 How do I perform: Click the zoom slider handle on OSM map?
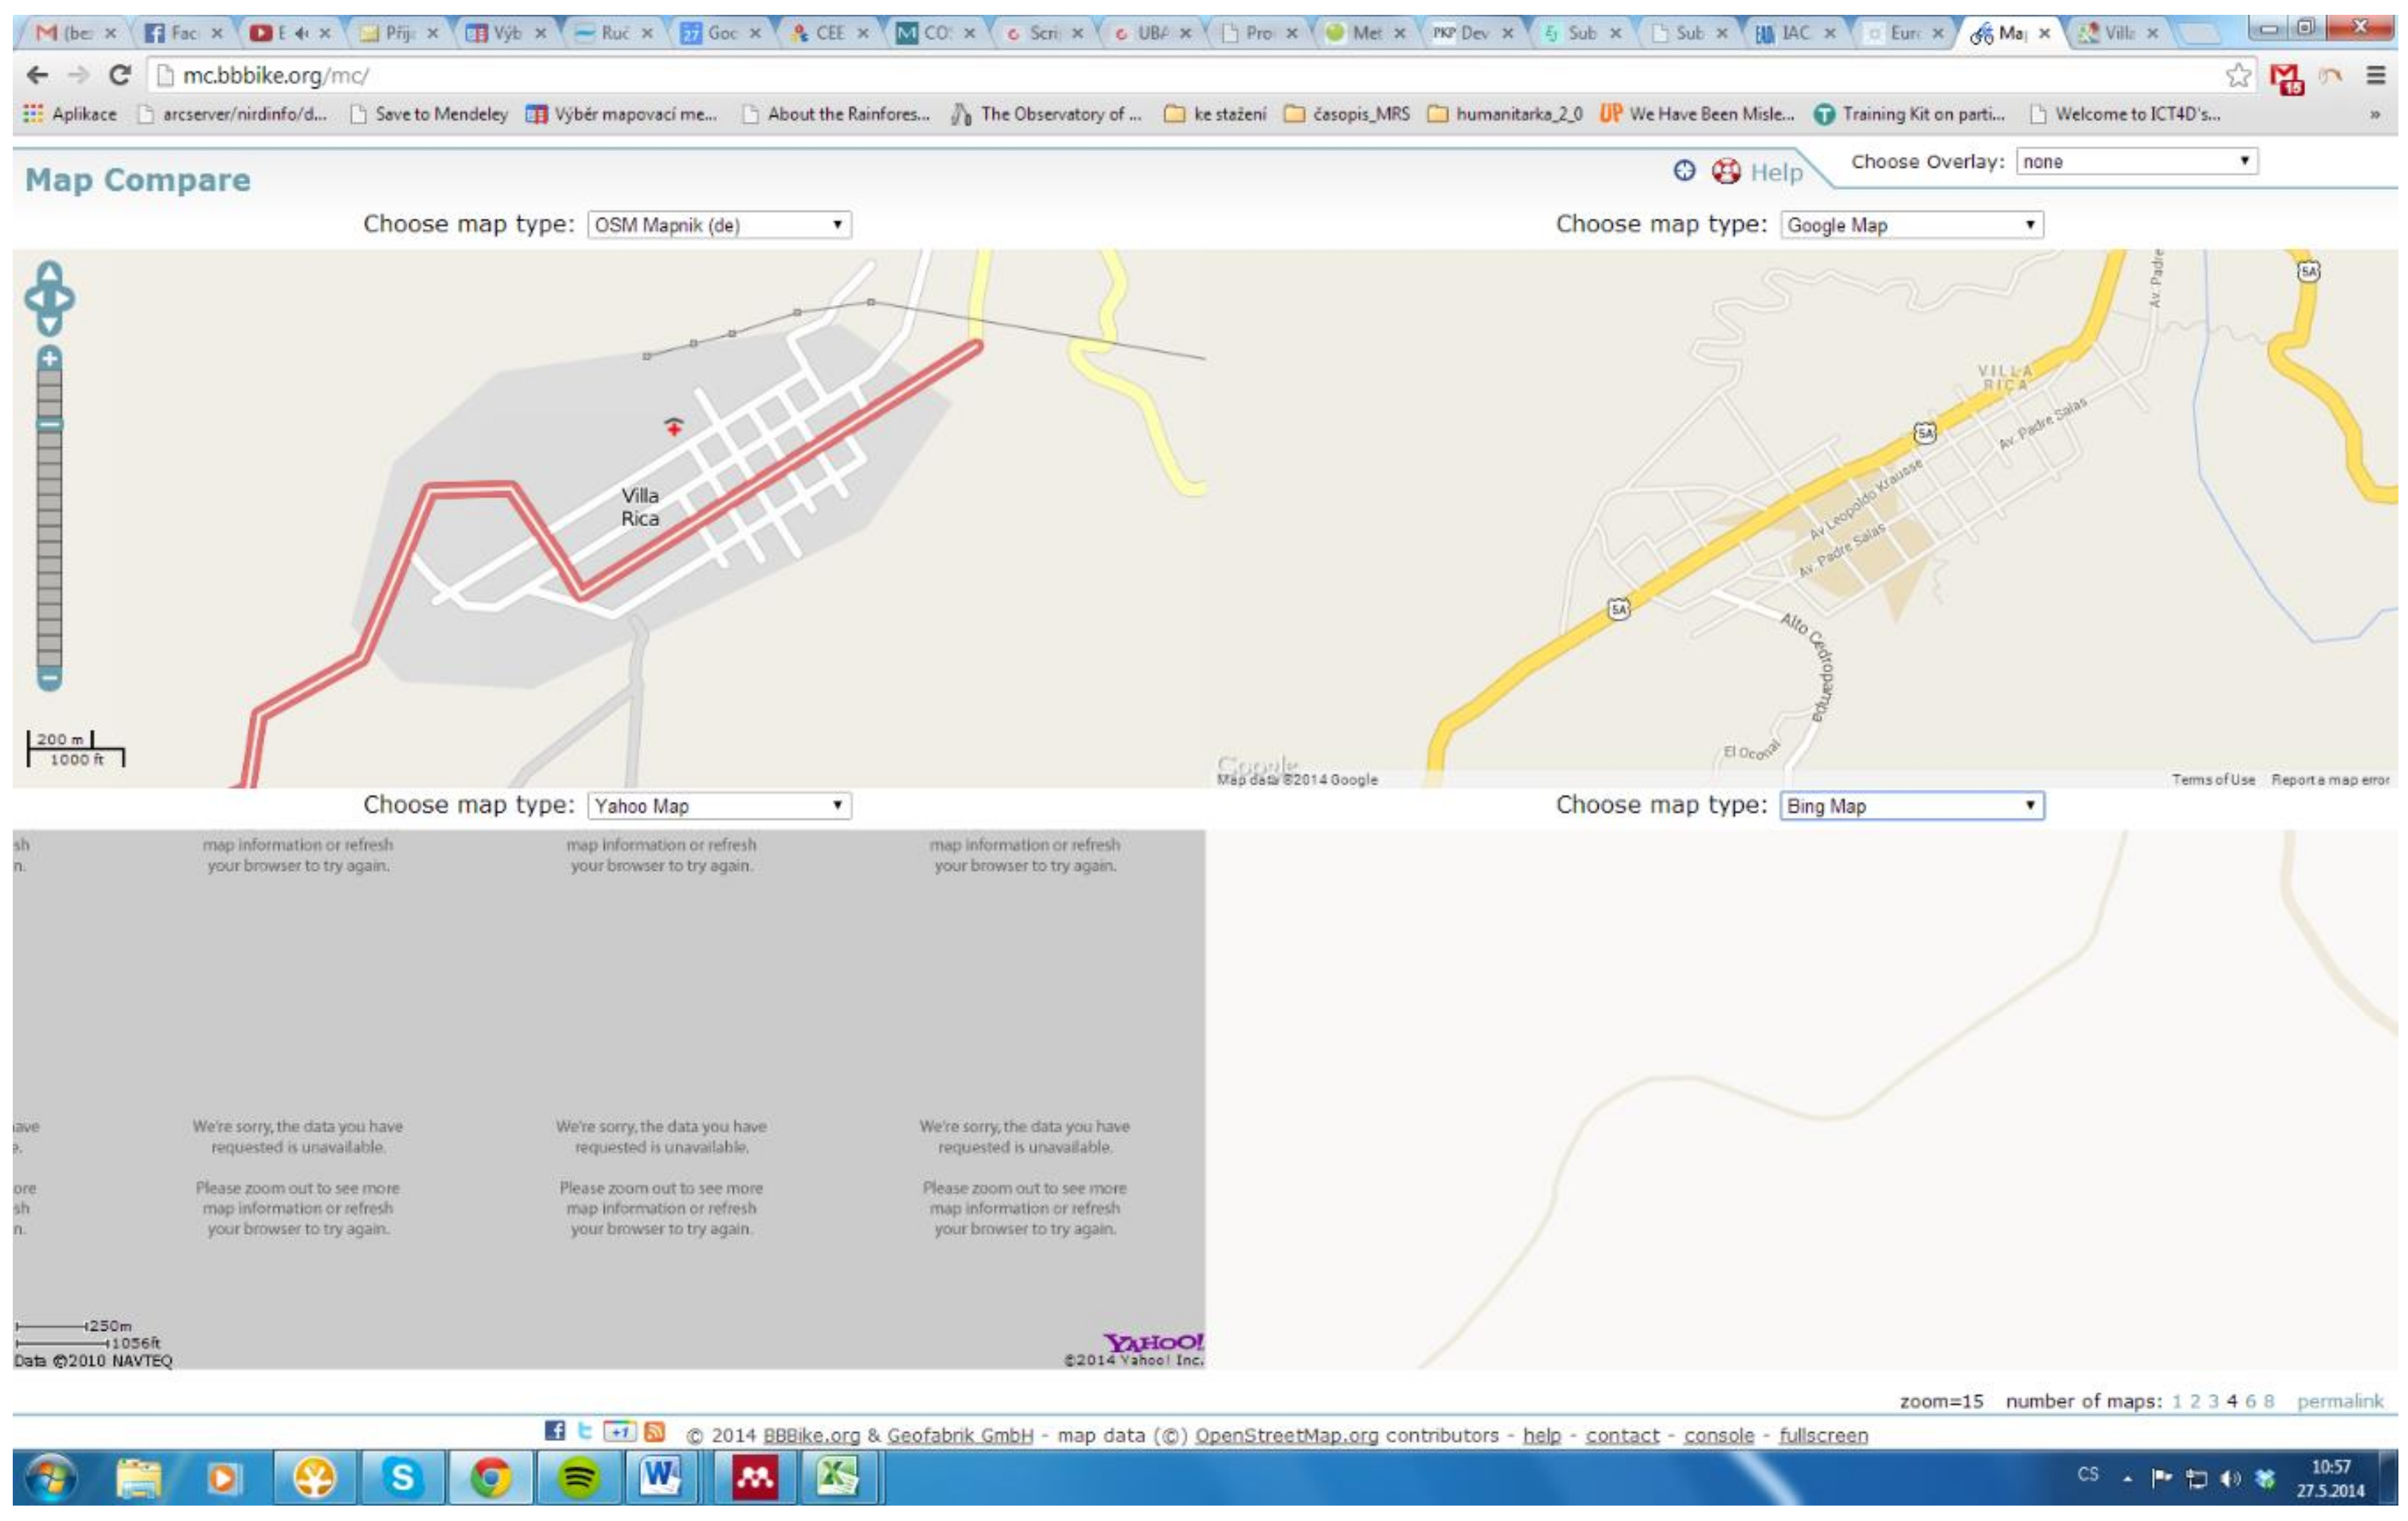[49, 424]
